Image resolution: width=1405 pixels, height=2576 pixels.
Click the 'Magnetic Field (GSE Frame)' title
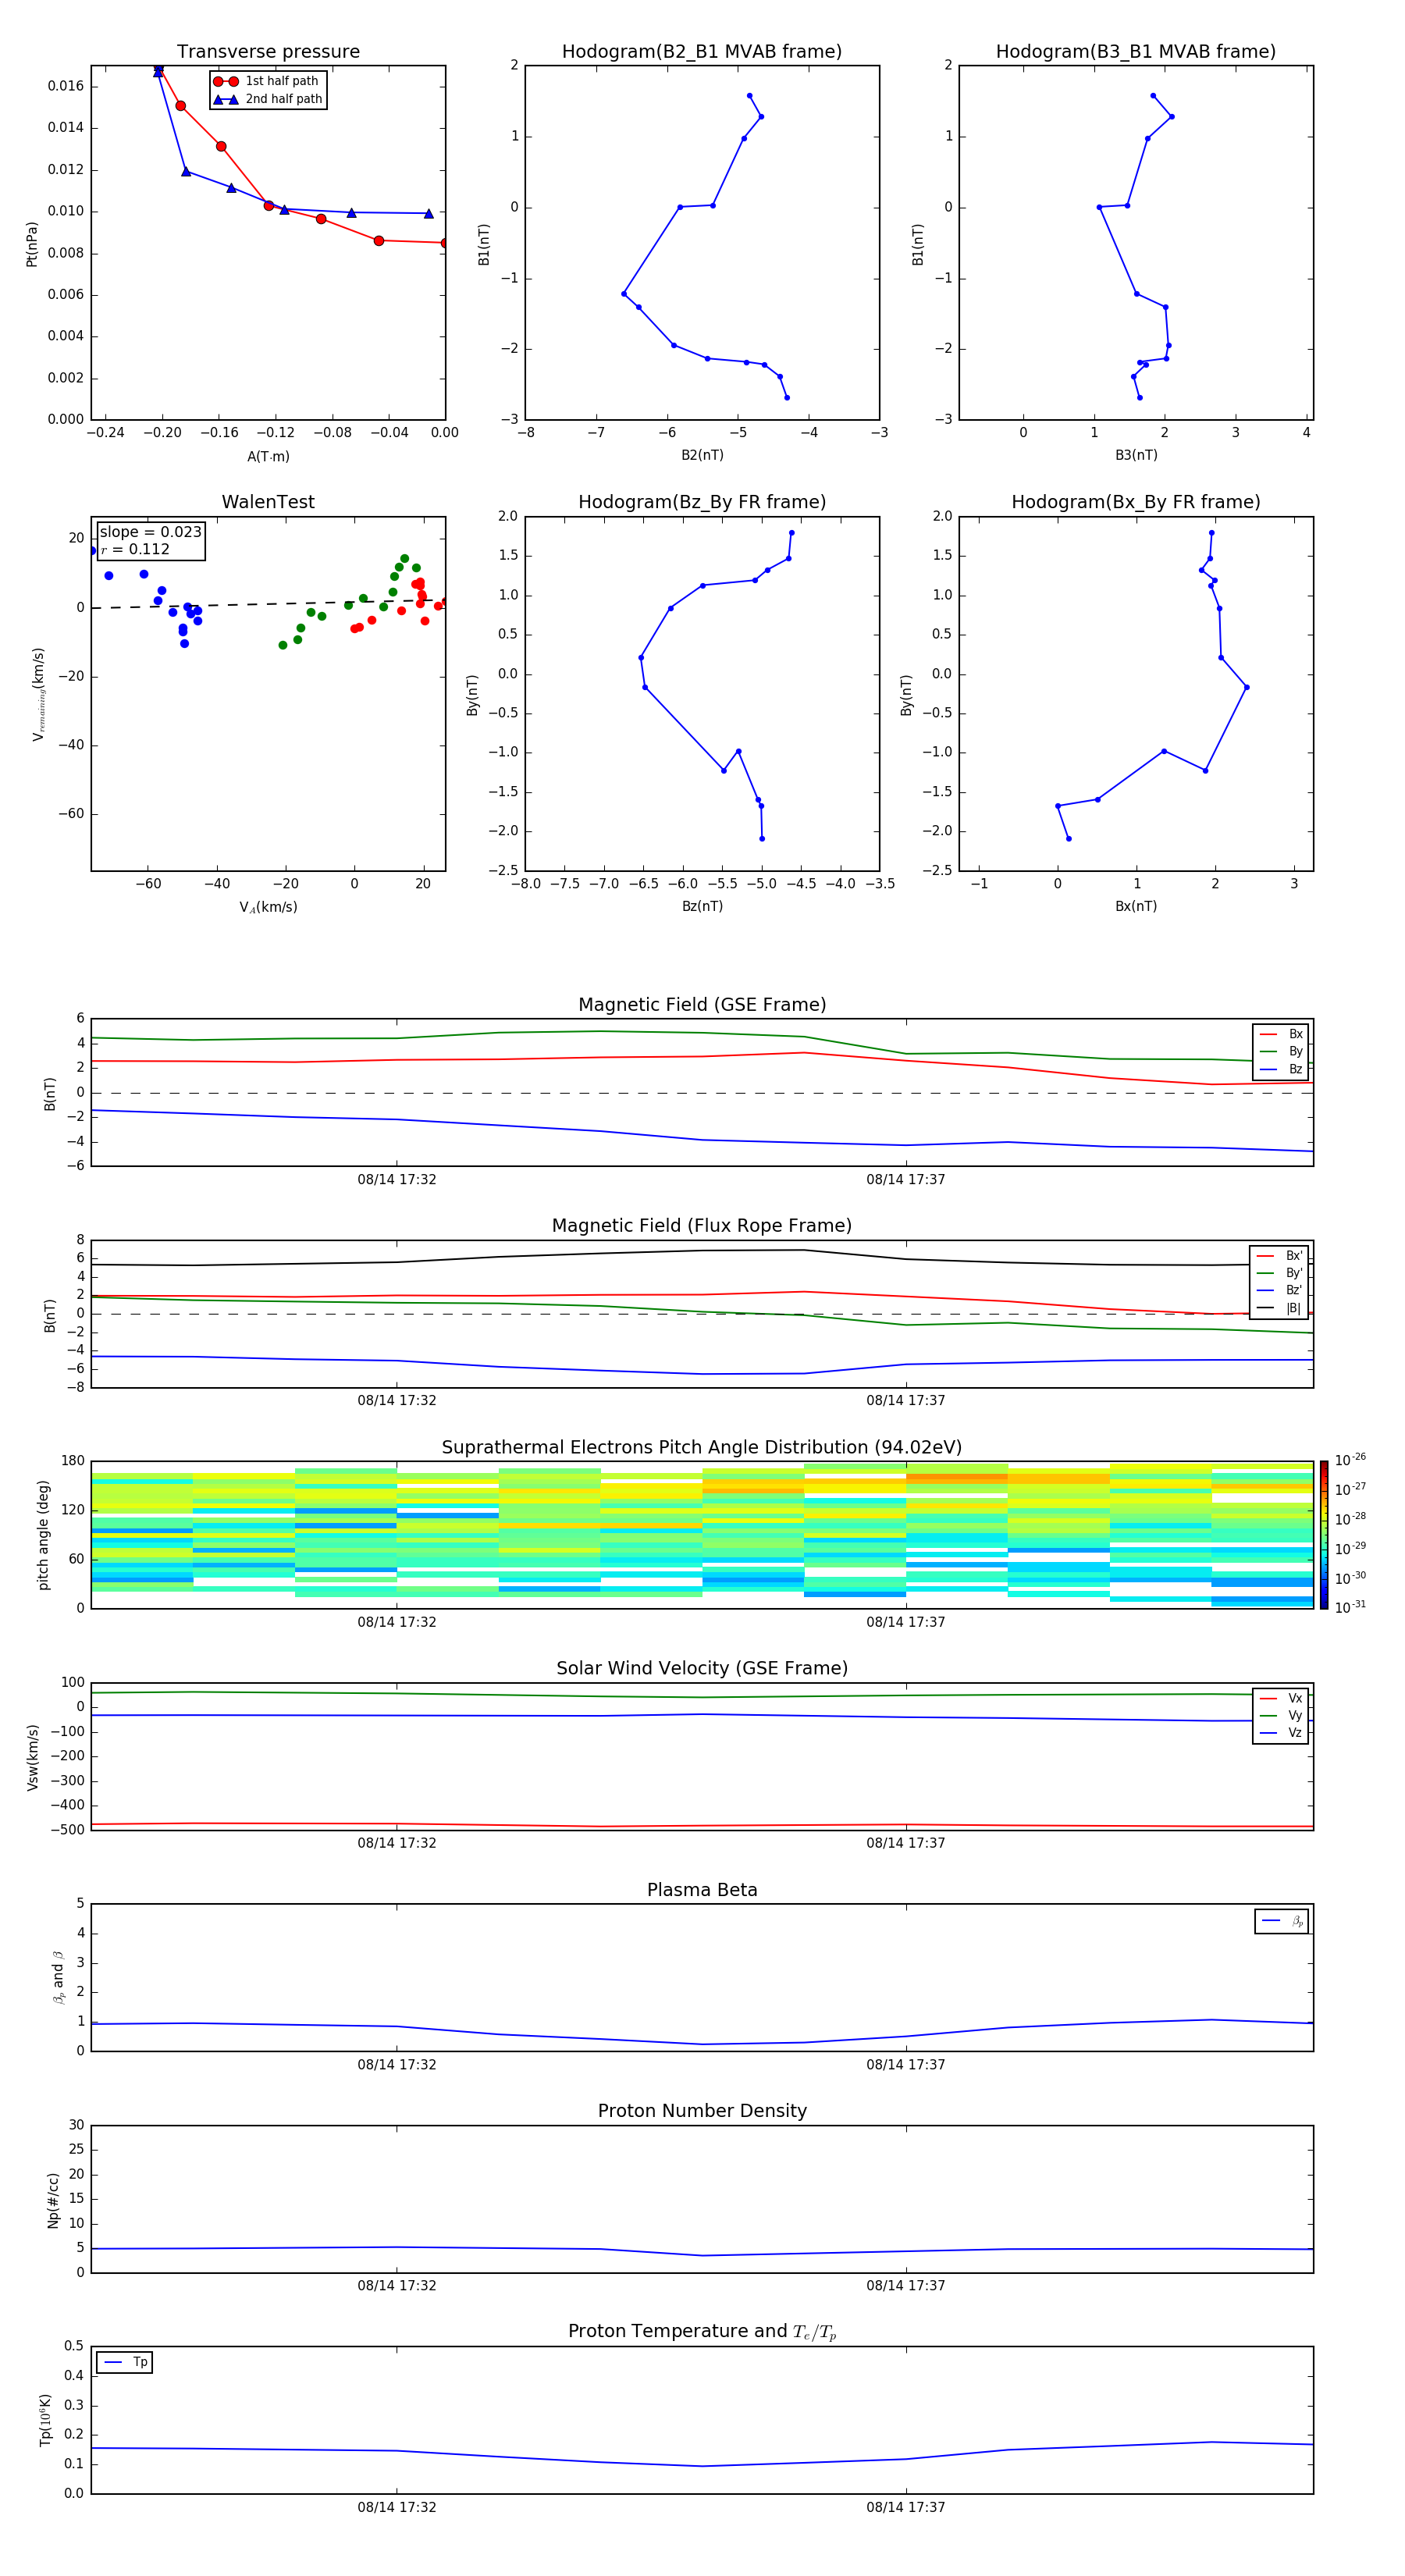coord(702,1005)
